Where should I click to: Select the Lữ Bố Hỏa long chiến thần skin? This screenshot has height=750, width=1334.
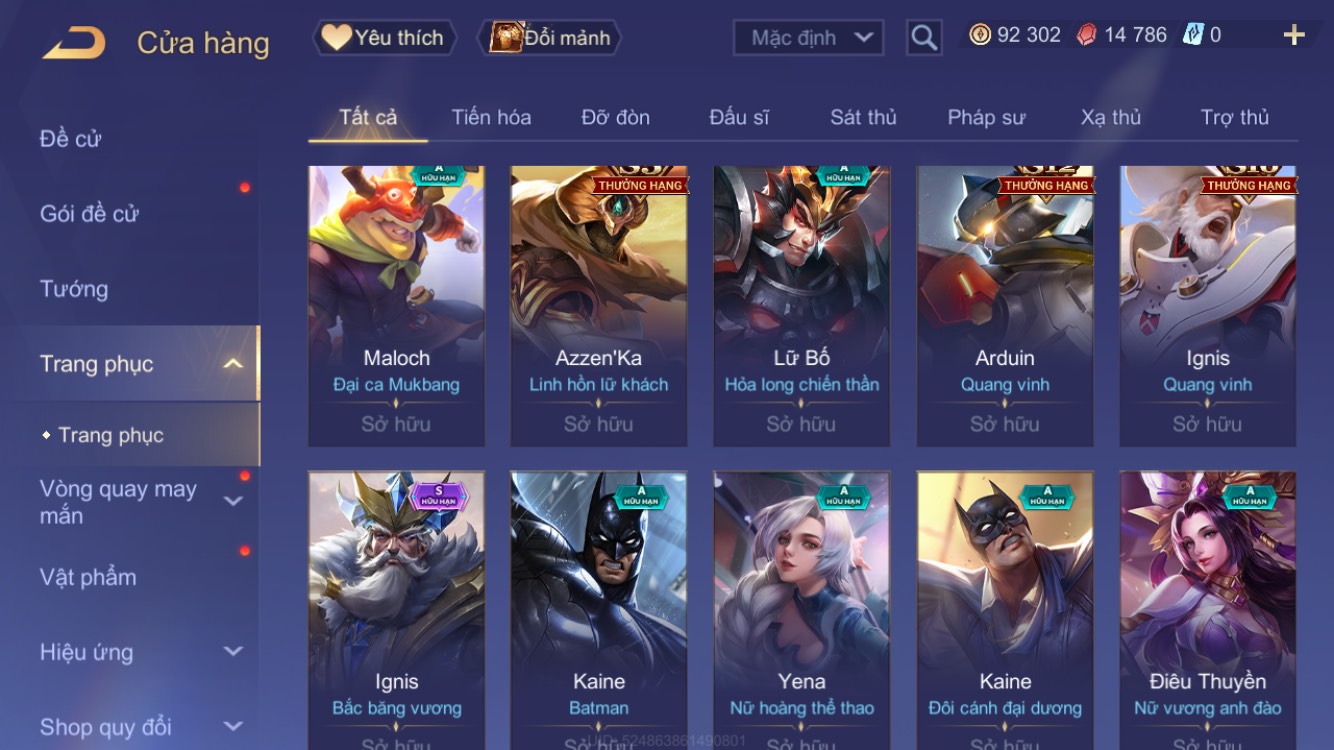(x=802, y=306)
